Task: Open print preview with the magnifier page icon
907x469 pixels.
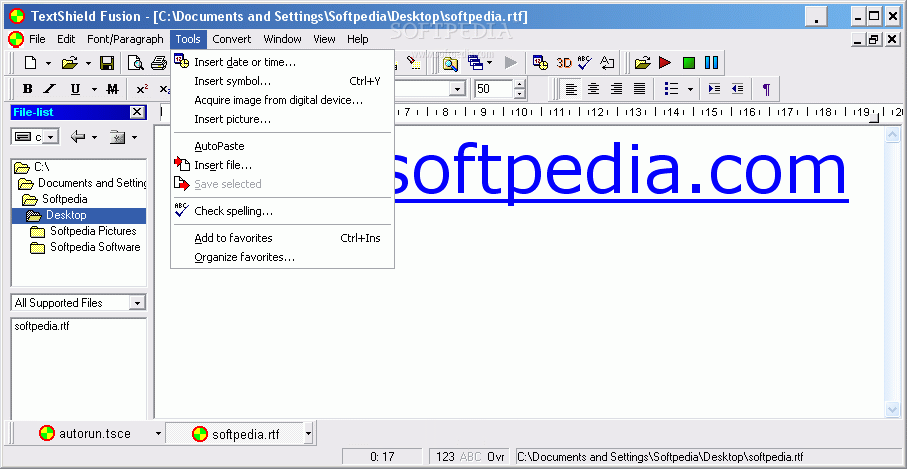Action: (136, 62)
